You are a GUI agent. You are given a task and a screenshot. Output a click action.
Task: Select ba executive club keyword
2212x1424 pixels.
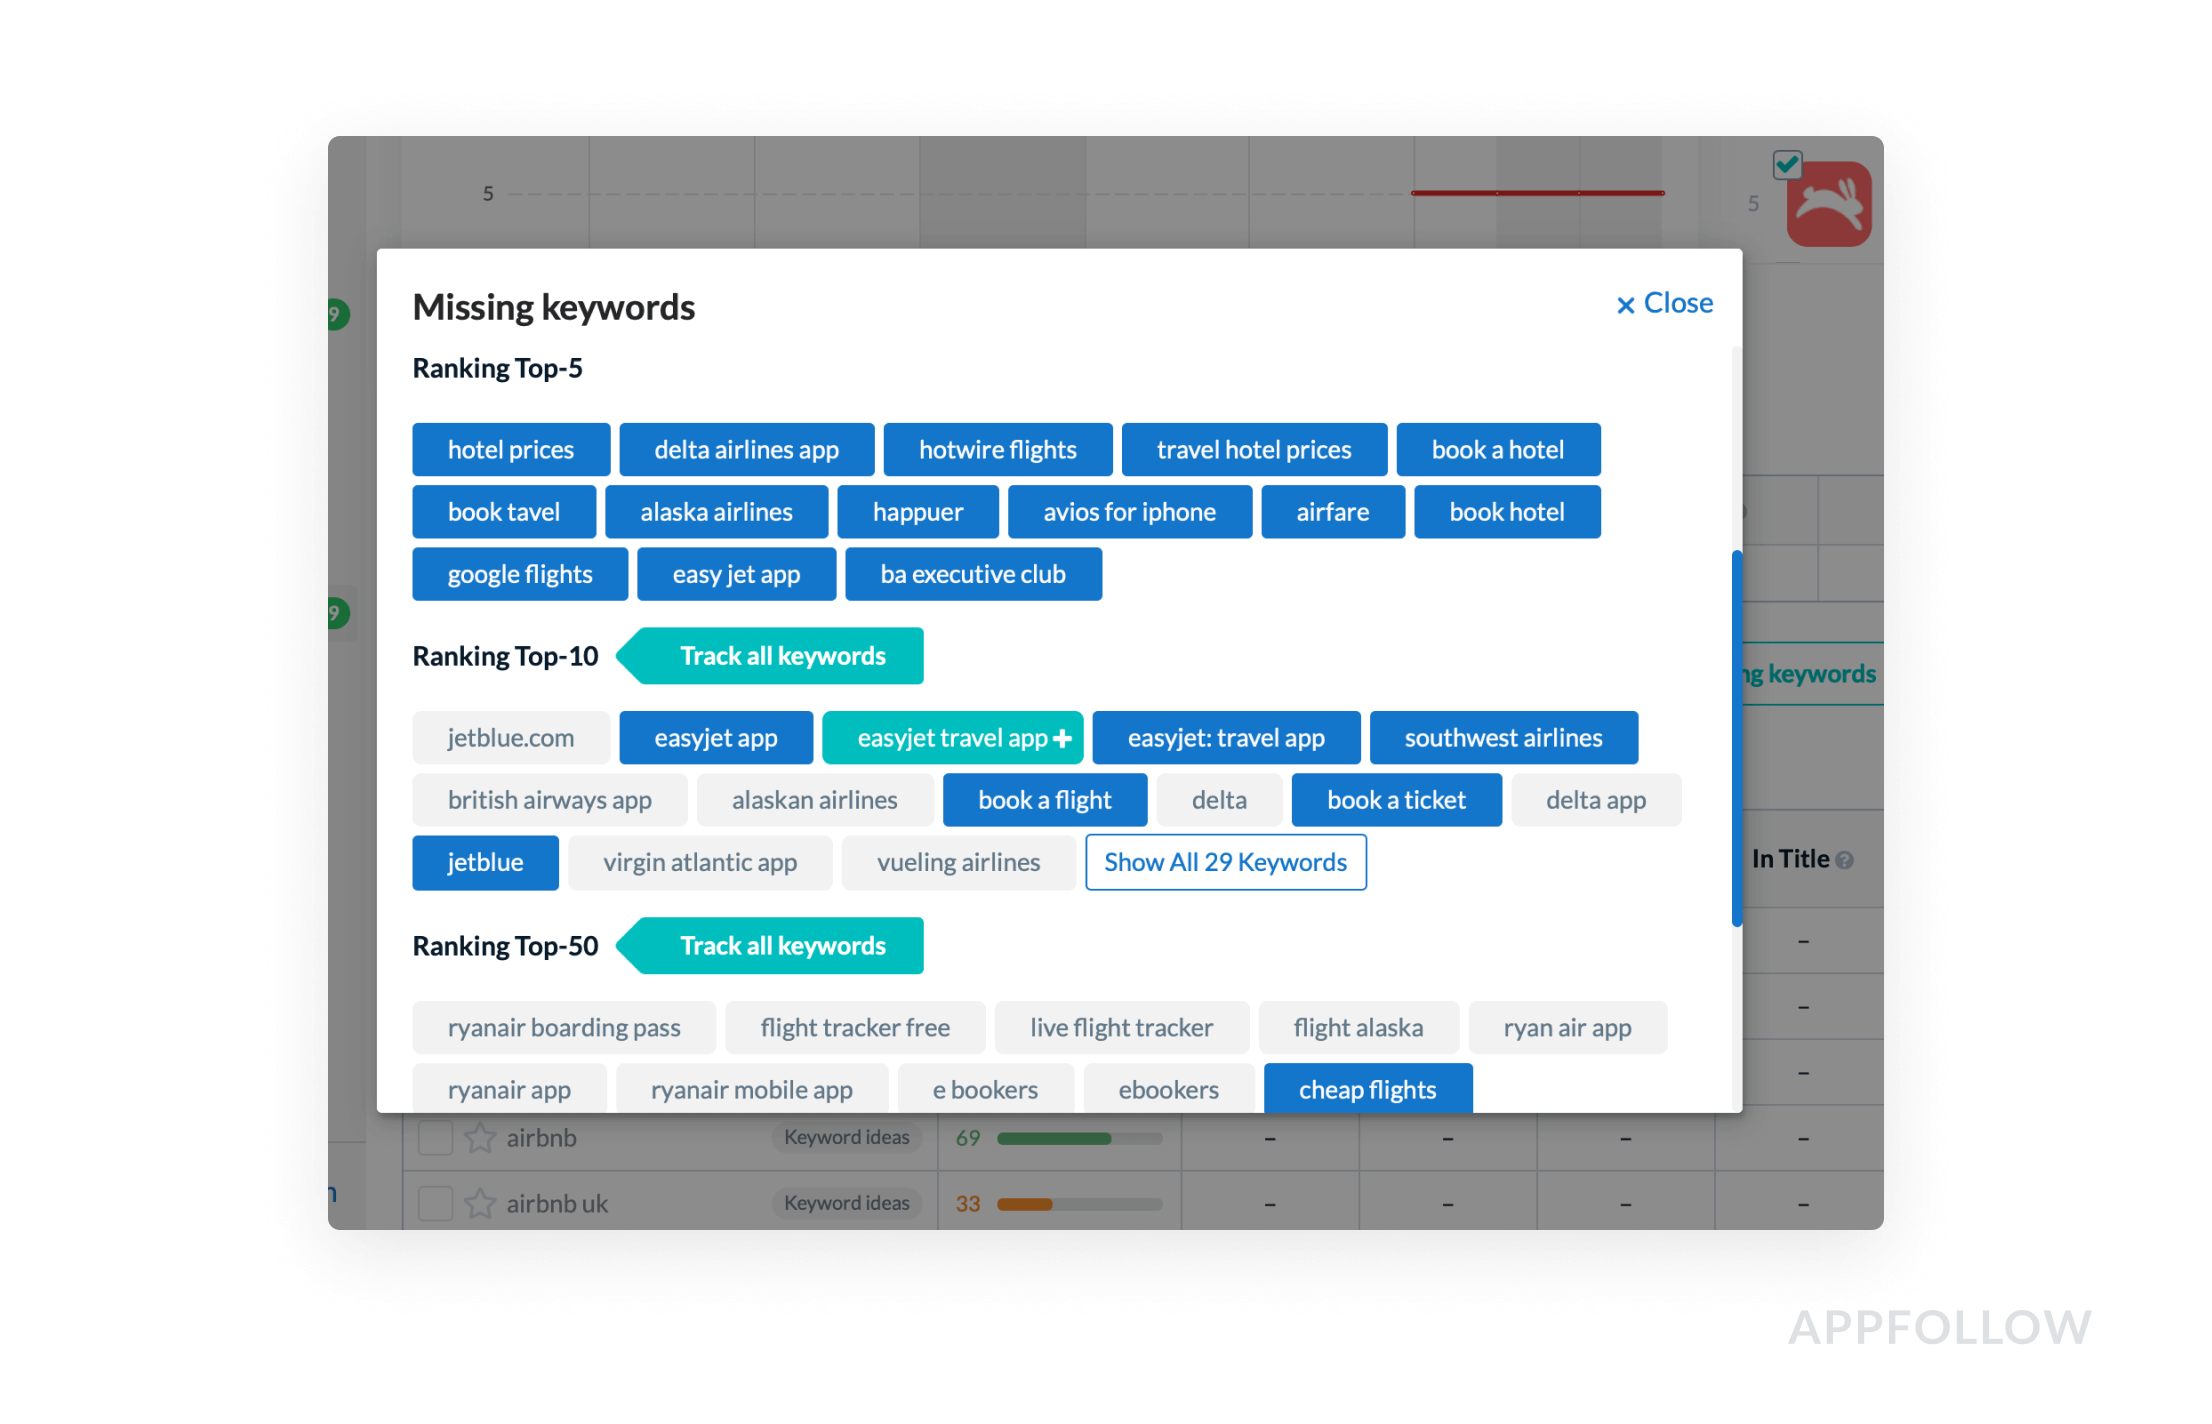pos(973,574)
